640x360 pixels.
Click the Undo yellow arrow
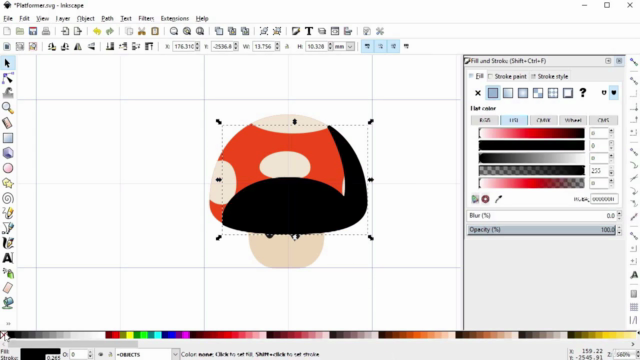coord(97,31)
